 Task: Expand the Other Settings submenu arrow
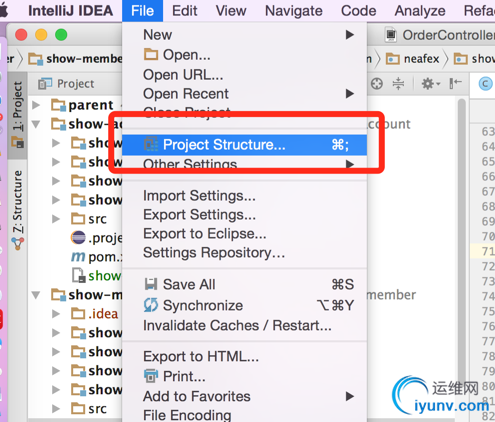pos(349,164)
